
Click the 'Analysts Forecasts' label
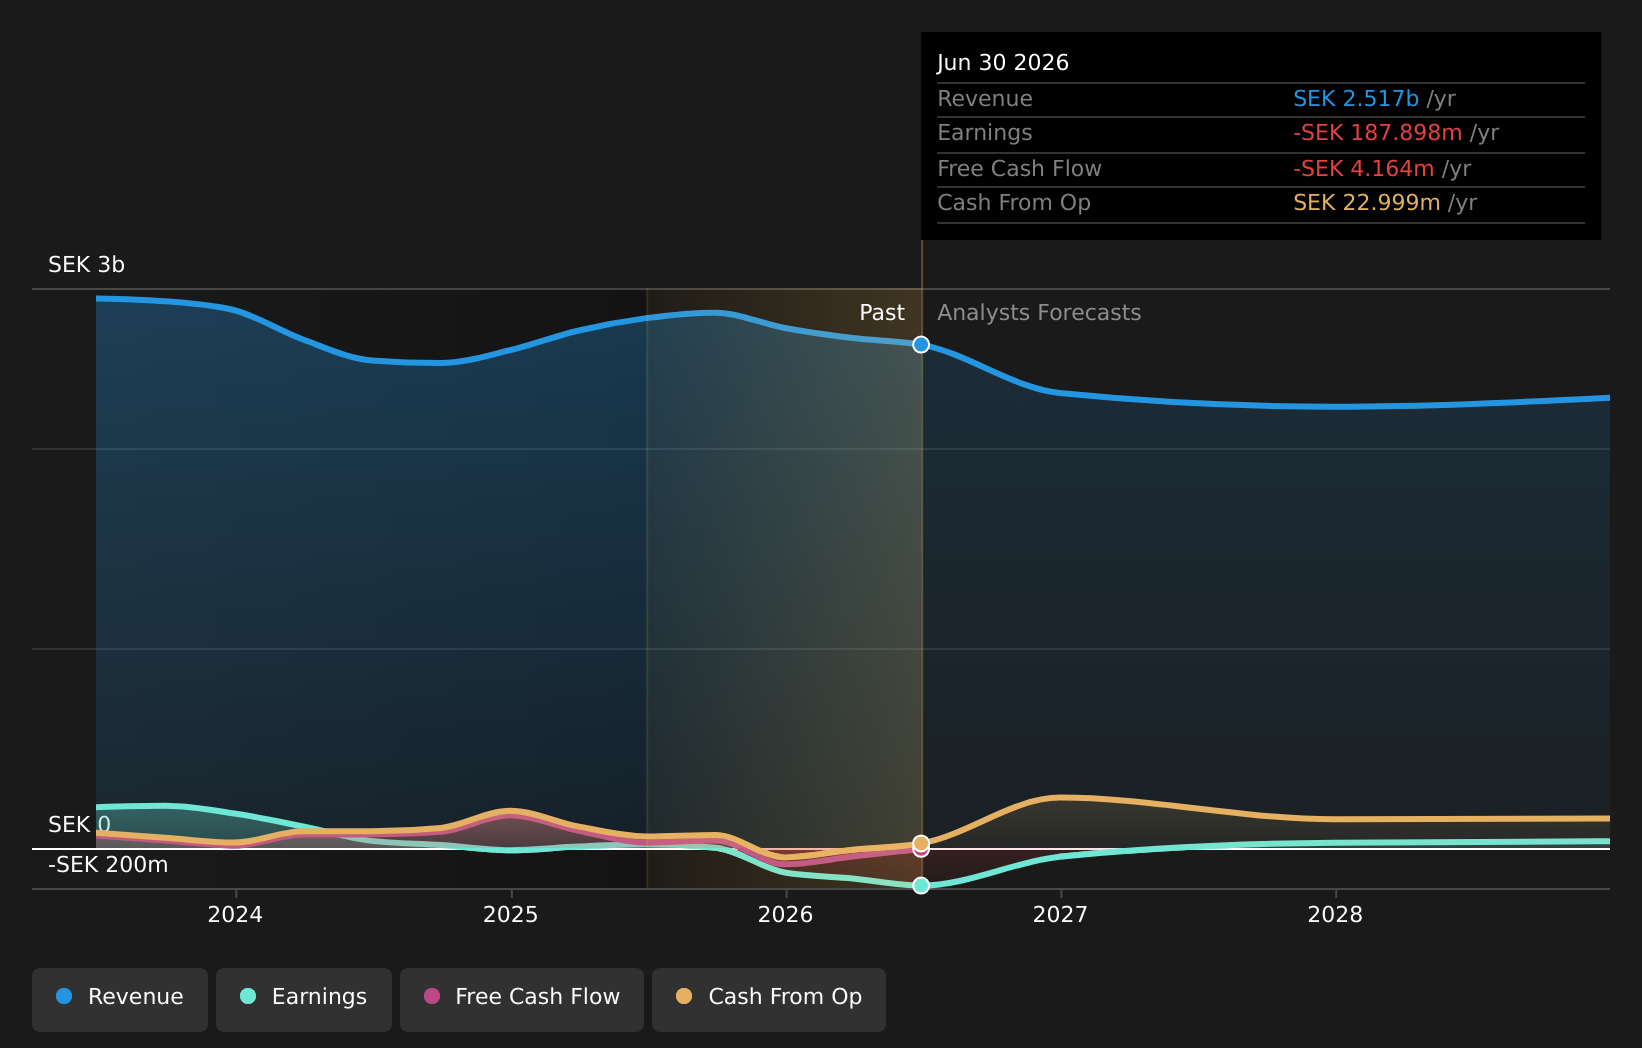point(1039,313)
